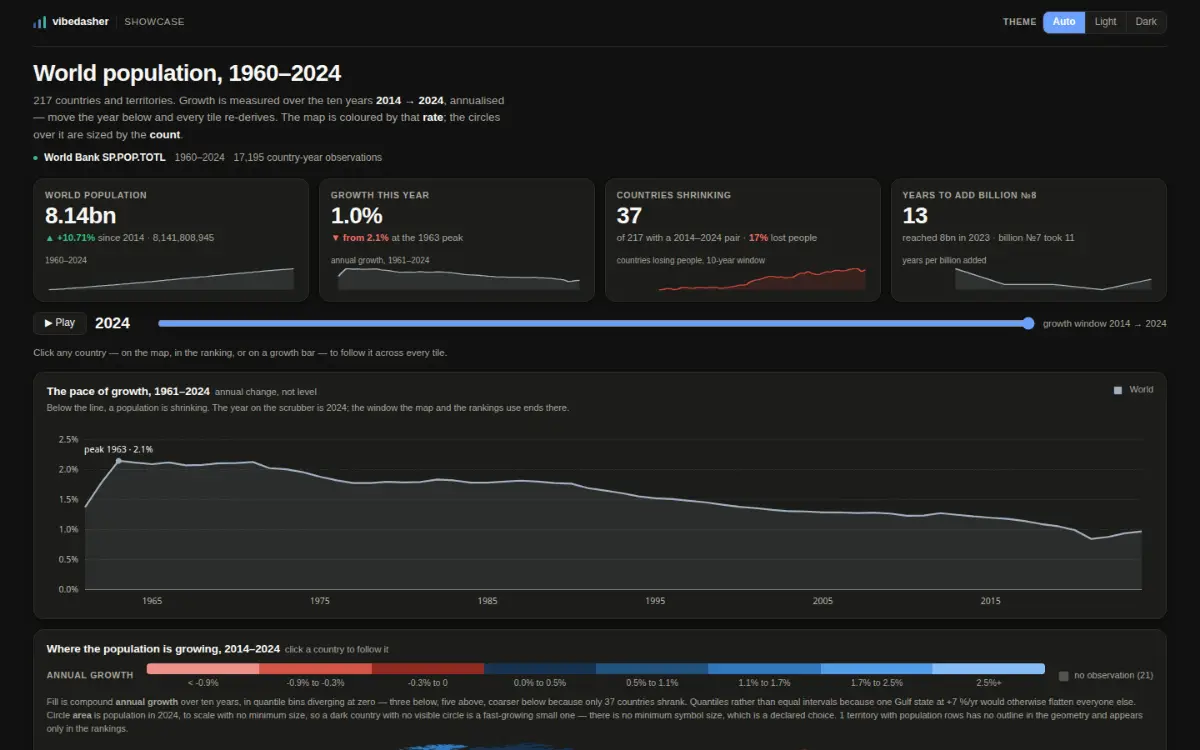Screen dimensions: 1200x750
Task: Select the '1.1% to 1.7%' legend band
Action: 765,669
